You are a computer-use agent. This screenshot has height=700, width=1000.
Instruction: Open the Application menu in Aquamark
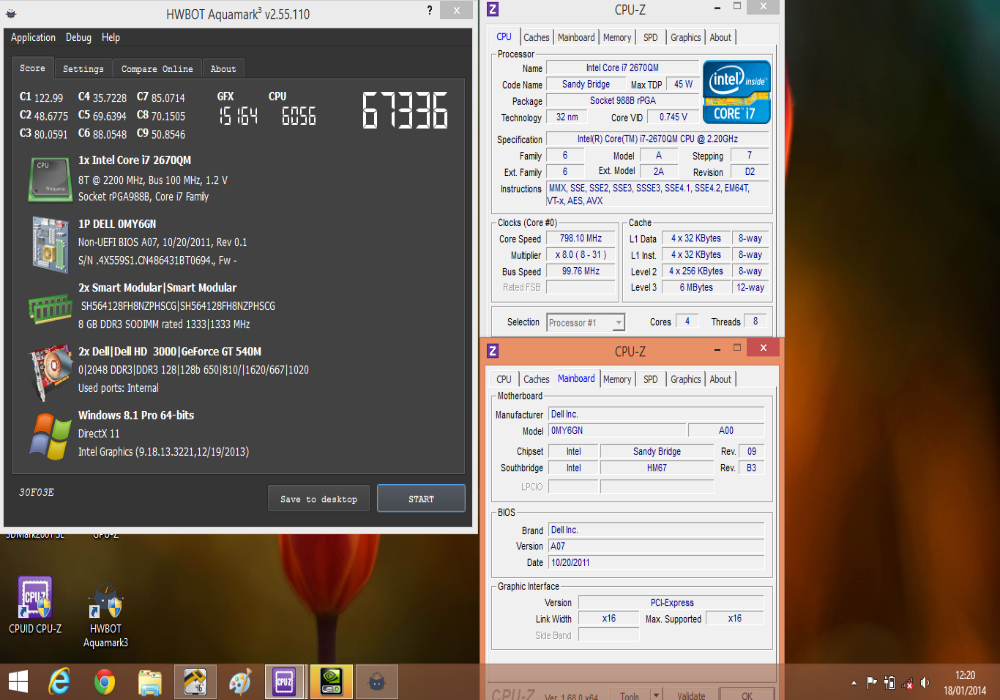pyautogui.click(x=33, y=38)
